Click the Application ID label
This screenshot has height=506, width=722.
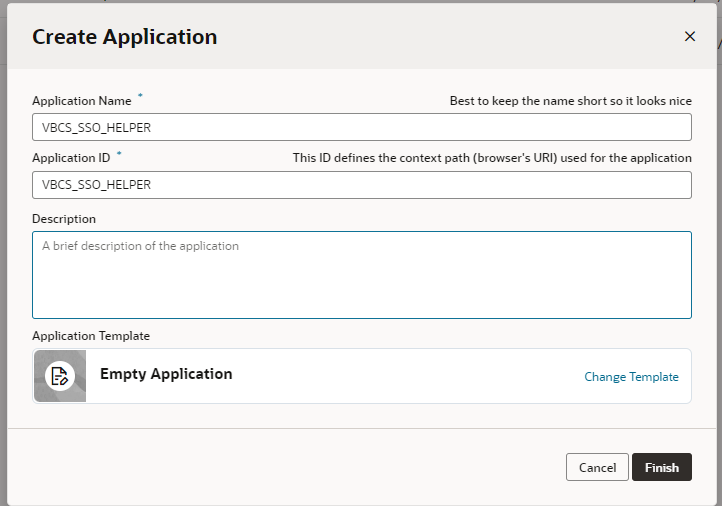[70, 158]
